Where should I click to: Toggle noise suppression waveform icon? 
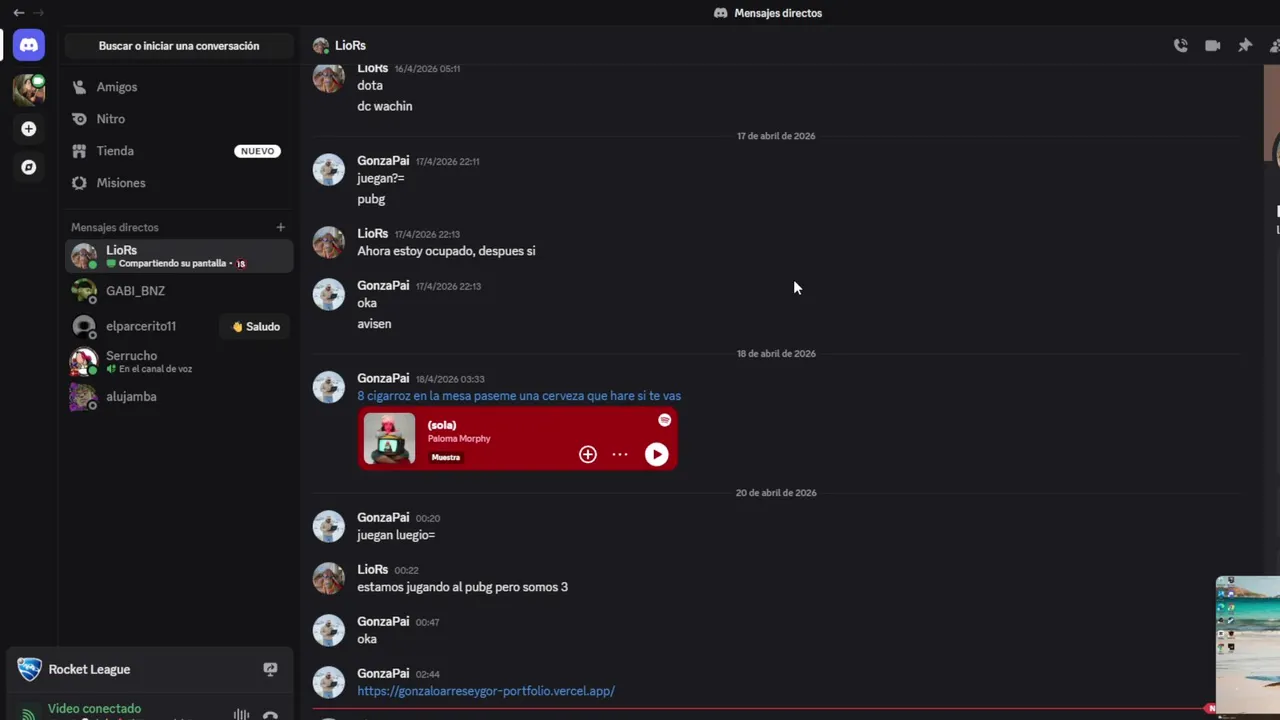(241, 714)
